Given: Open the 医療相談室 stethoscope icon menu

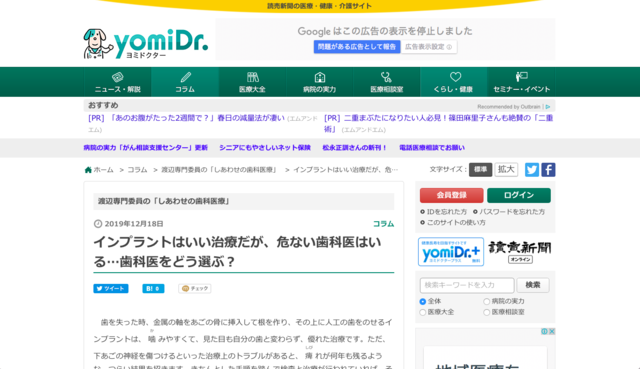Looking at the screenshot, I should (387, 82).
